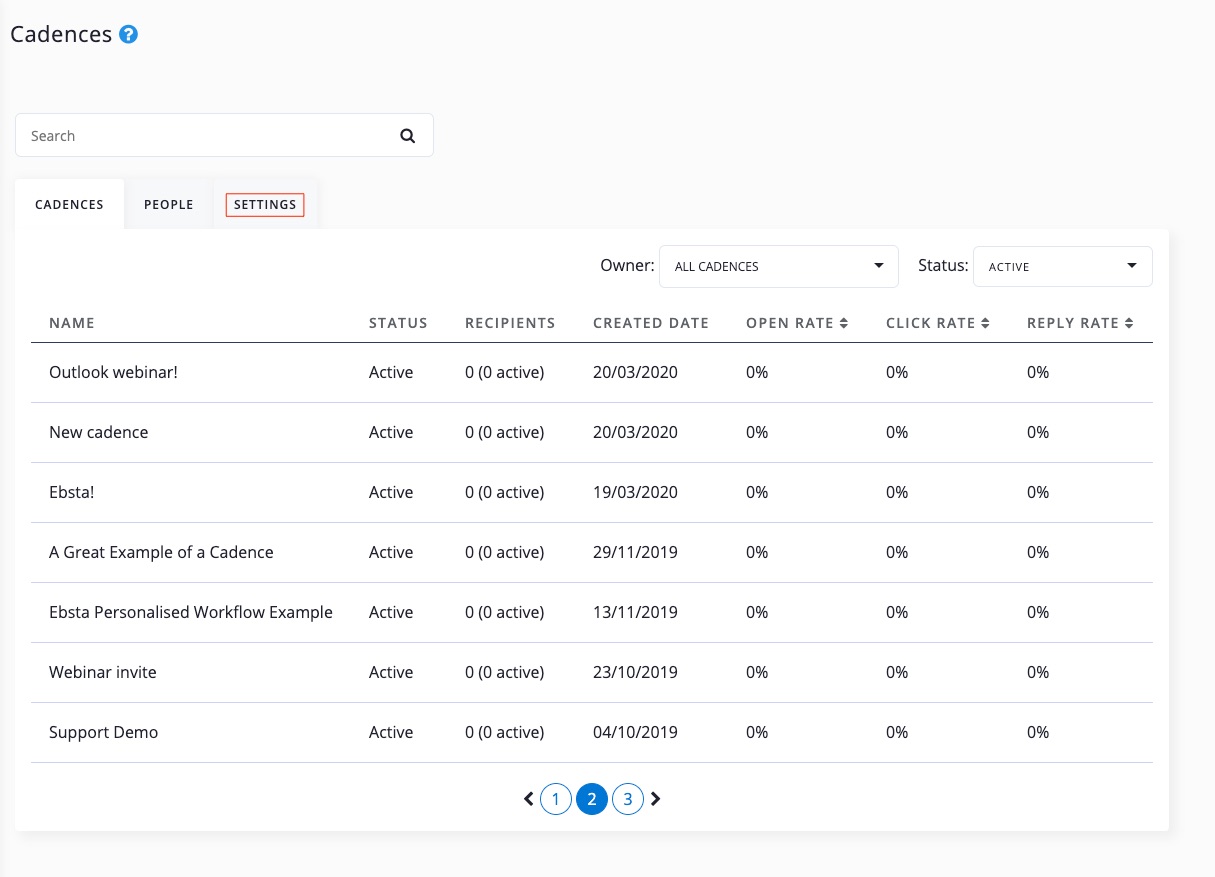Open Ebsta Personalised Workflow Example cadence
Viewport: 1215px width, 877px height.
pyautogui.click(x=190, y=612)
